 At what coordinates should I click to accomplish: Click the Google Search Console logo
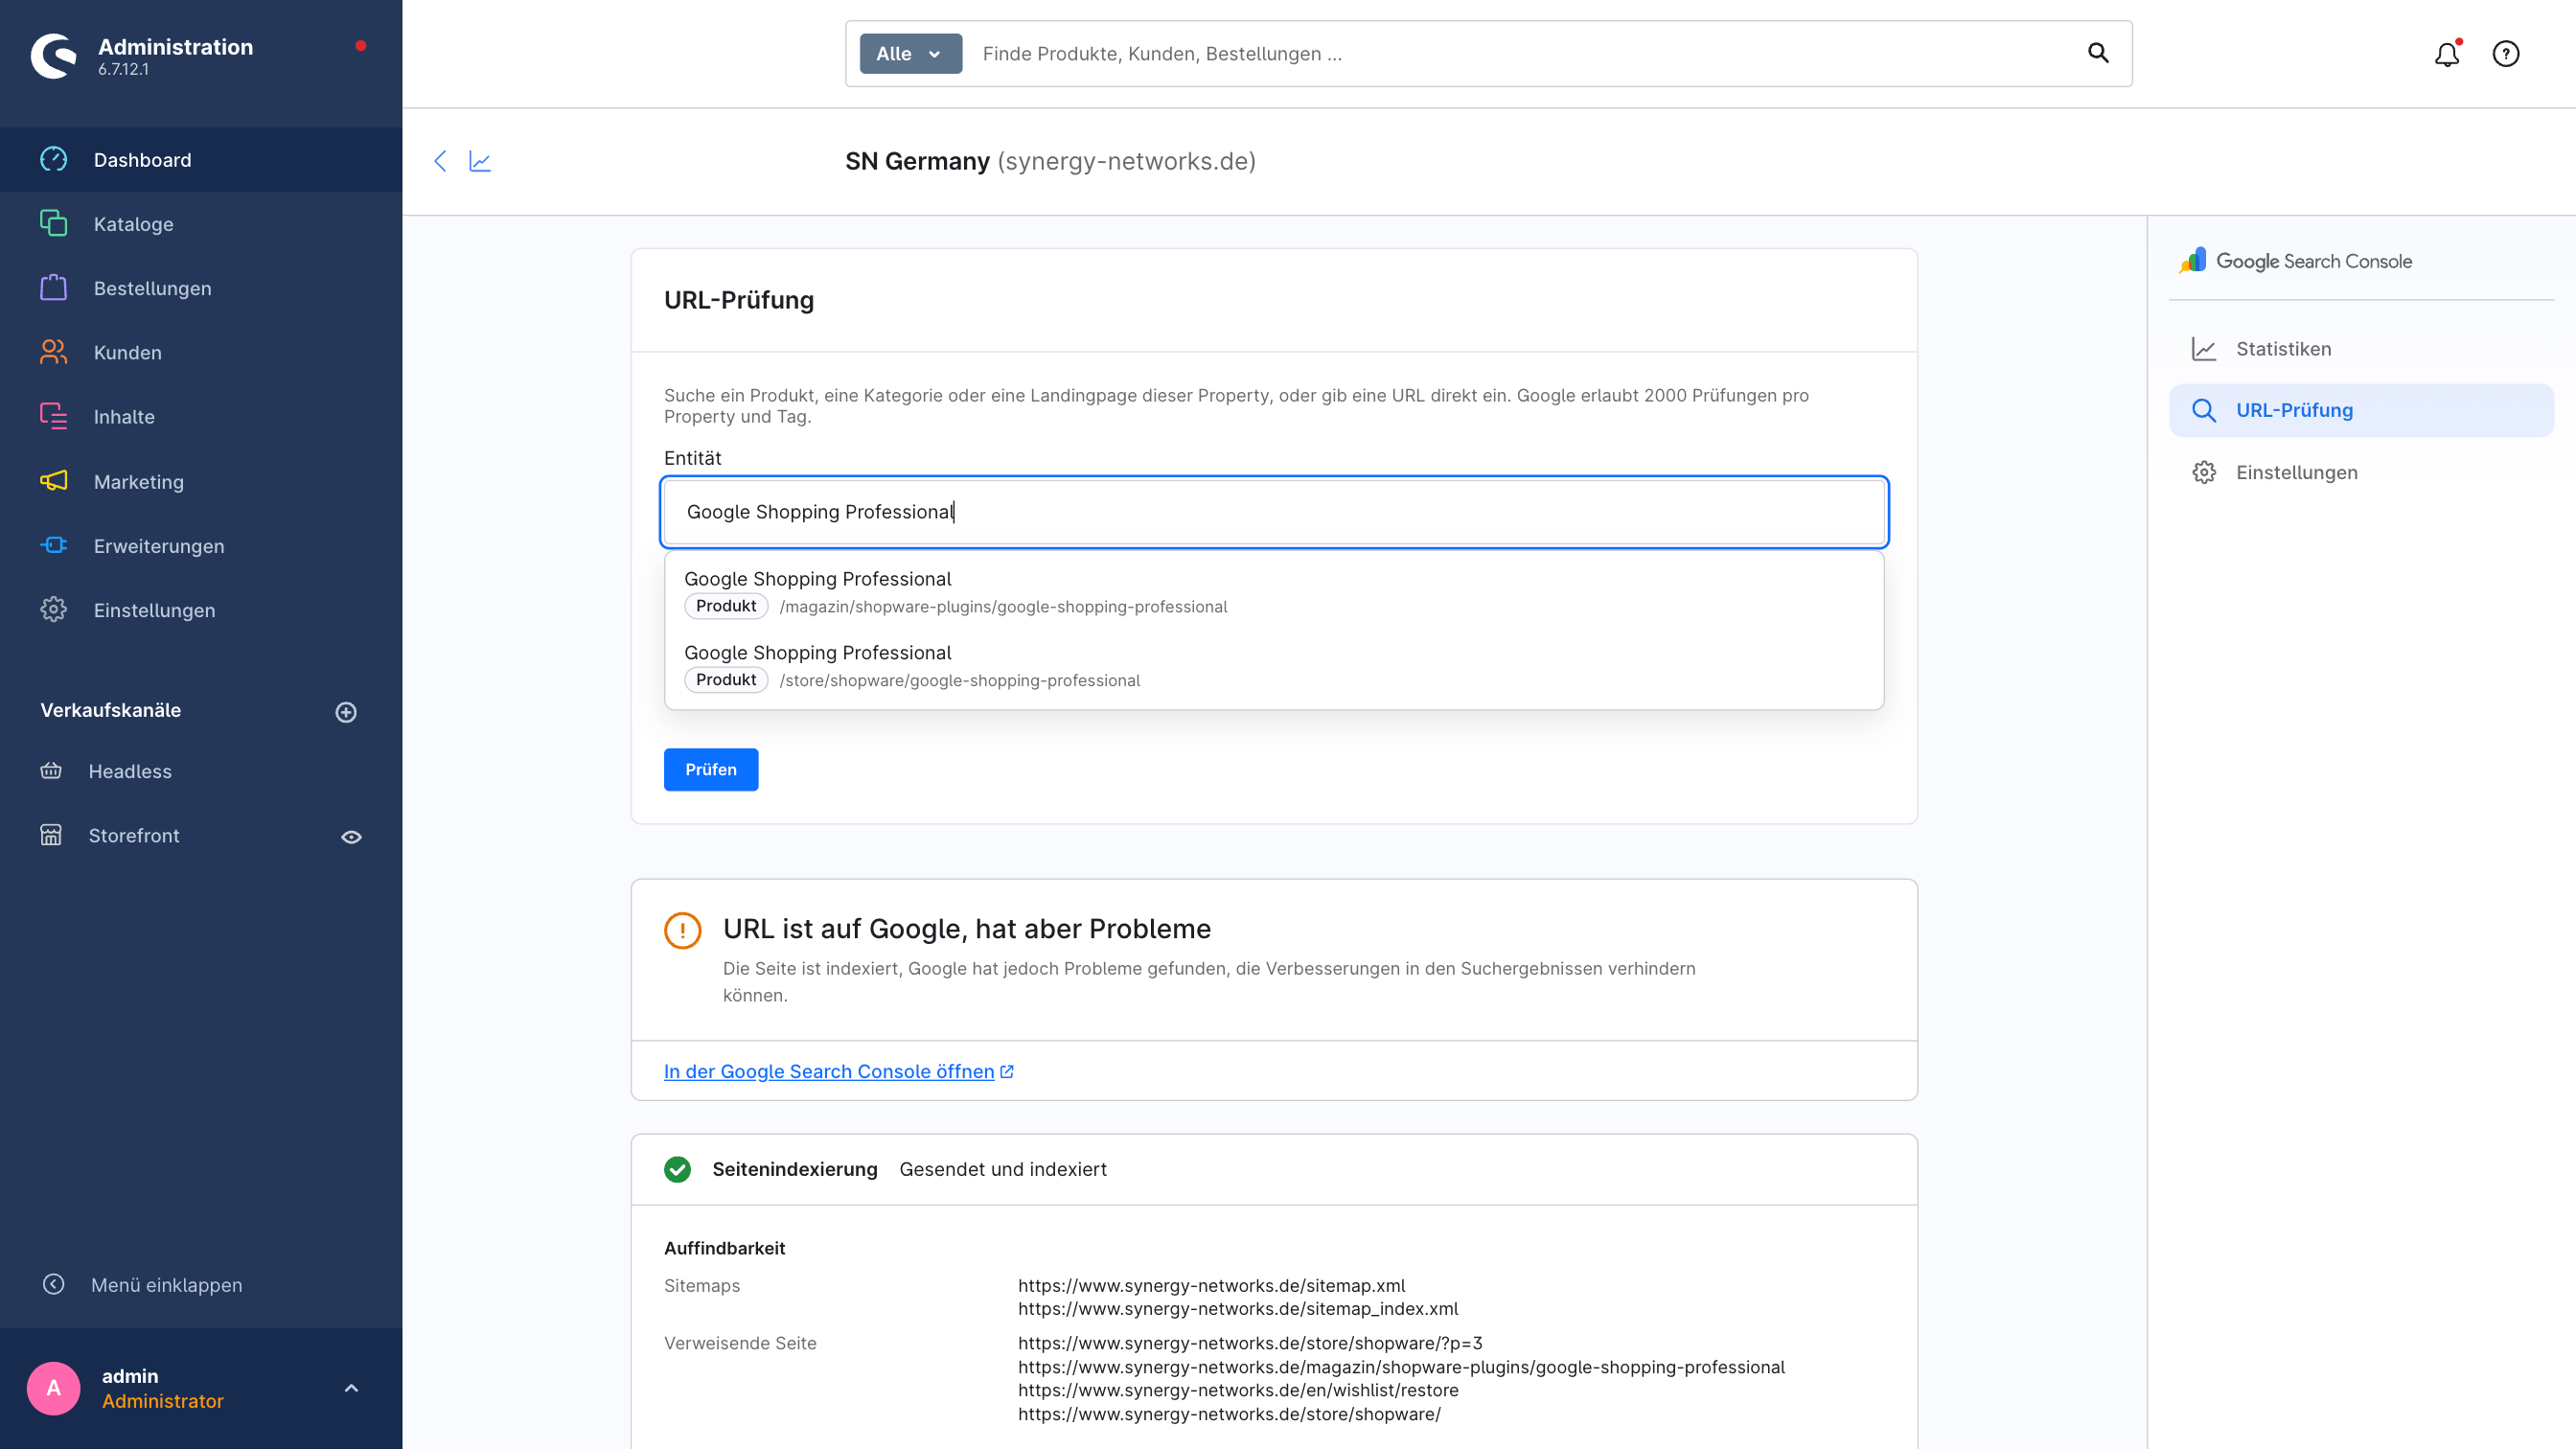point(2296,261)
